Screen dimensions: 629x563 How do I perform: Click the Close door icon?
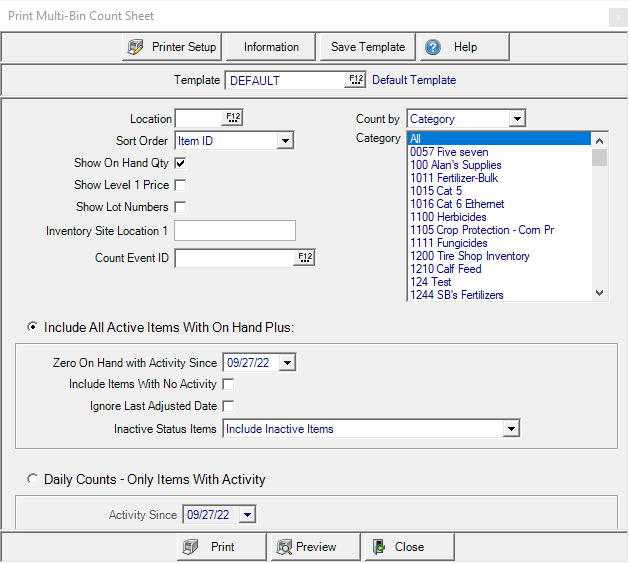pyautogui.click(x=379, y=547)
